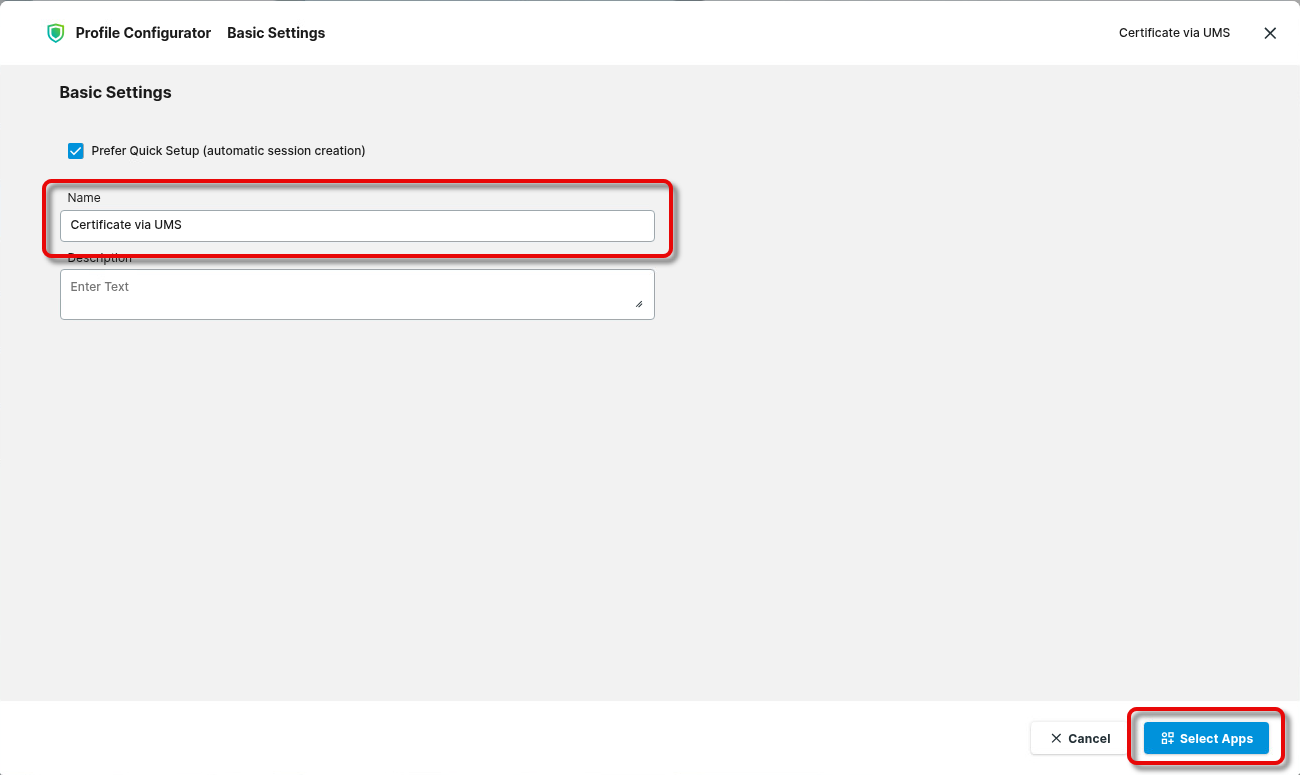Screen dimensions: 1300x775
Task: Click the 'Prefer Quick Setup' label text
Action: point(228,151)
